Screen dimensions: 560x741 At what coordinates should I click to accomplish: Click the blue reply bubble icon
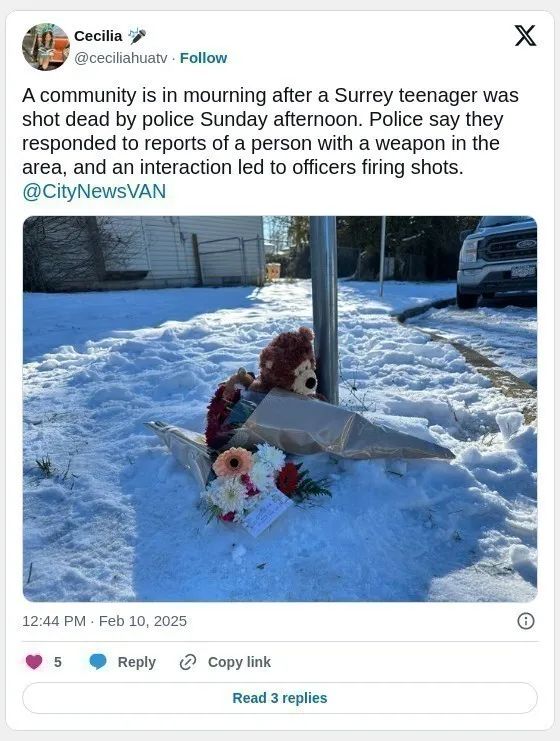tap(98, 662)
